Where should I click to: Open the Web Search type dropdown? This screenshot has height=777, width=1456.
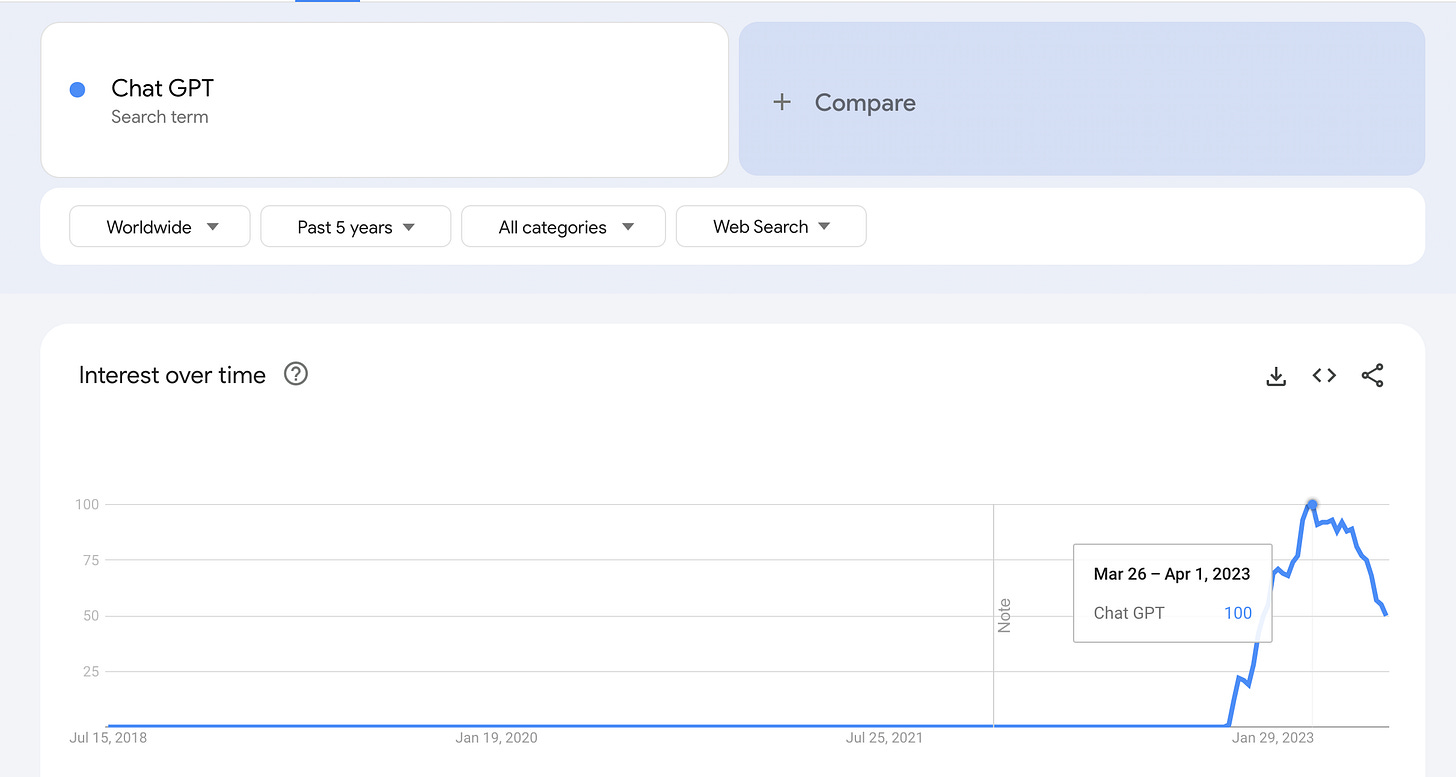click(x=771, y=227)
